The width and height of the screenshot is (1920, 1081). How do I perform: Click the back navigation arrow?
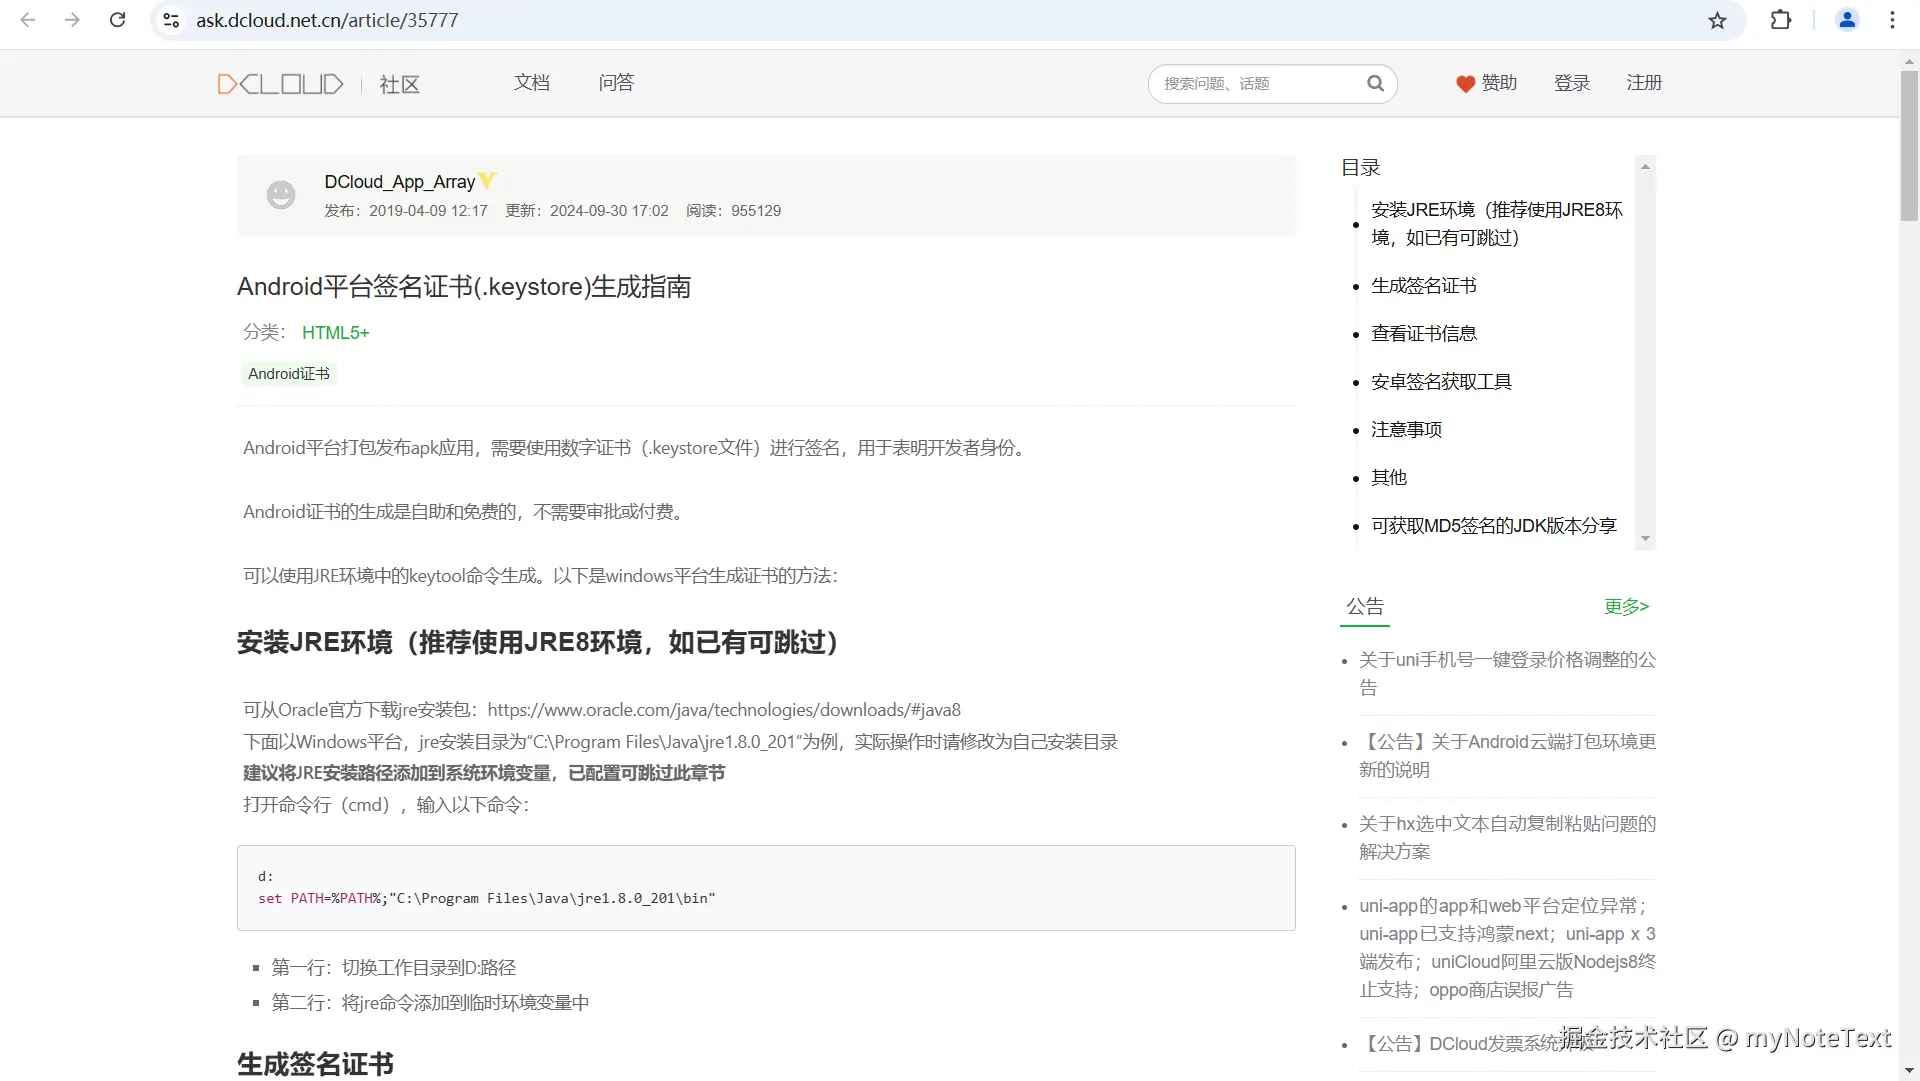tap(28, 20)
